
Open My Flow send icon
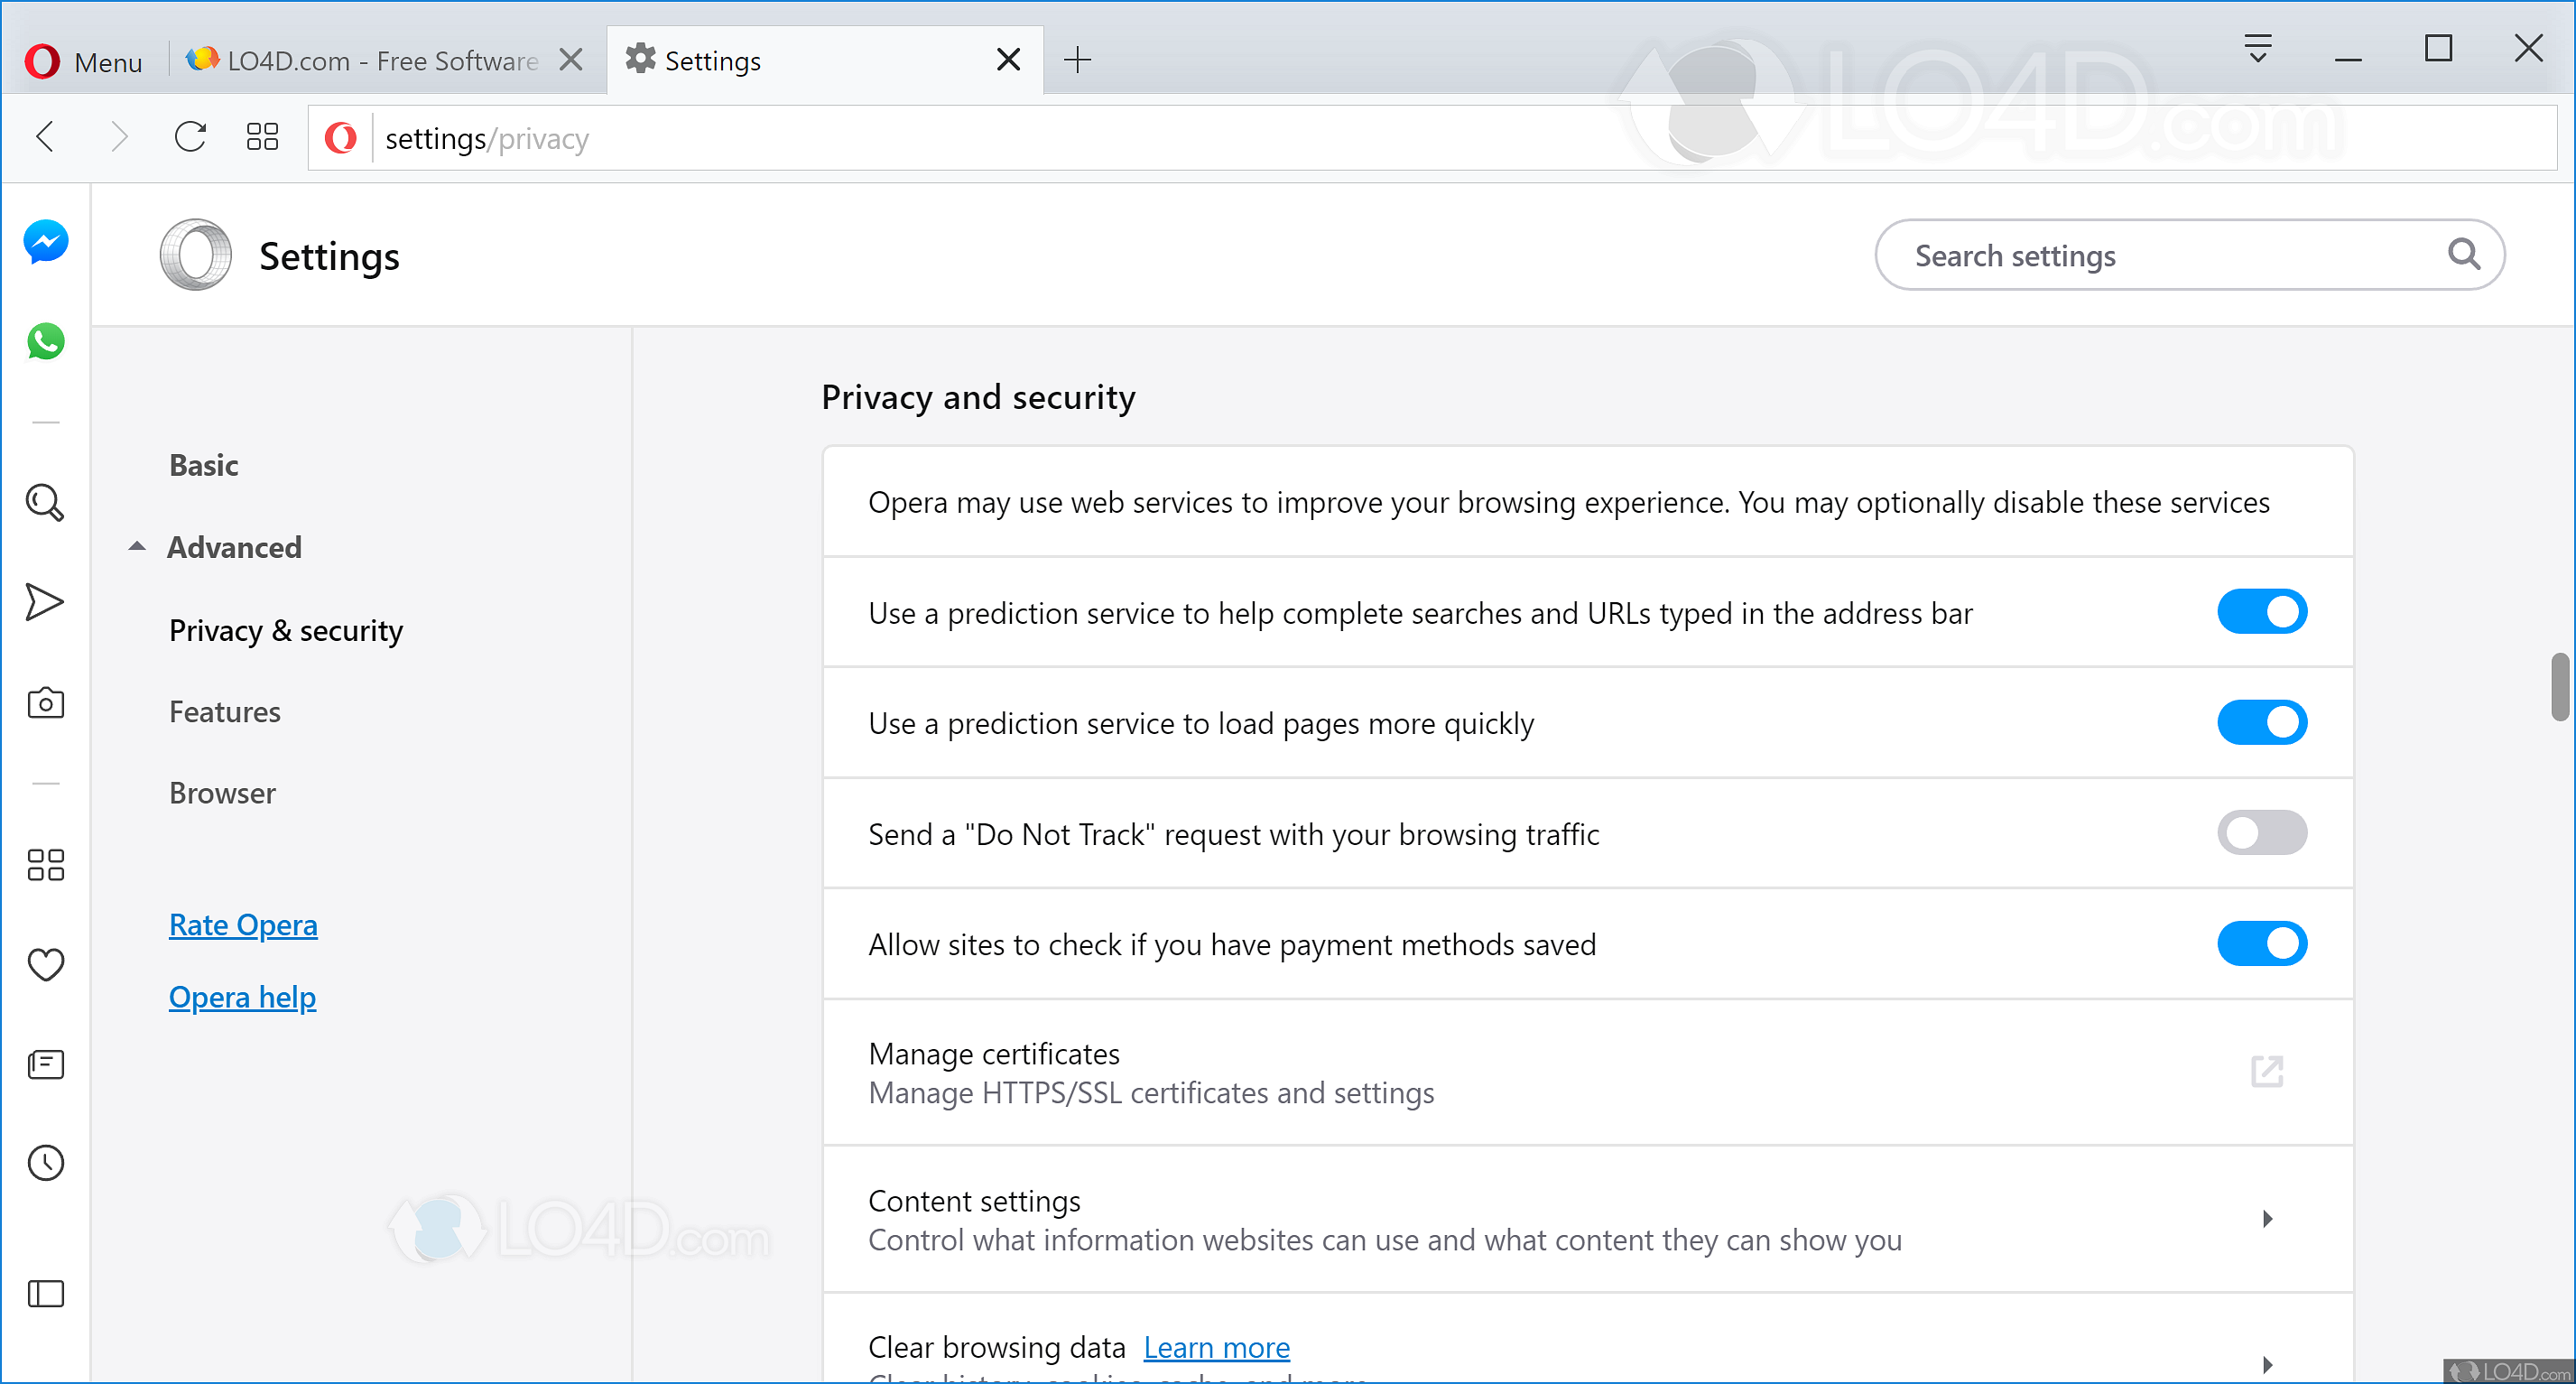coord(44,602)
